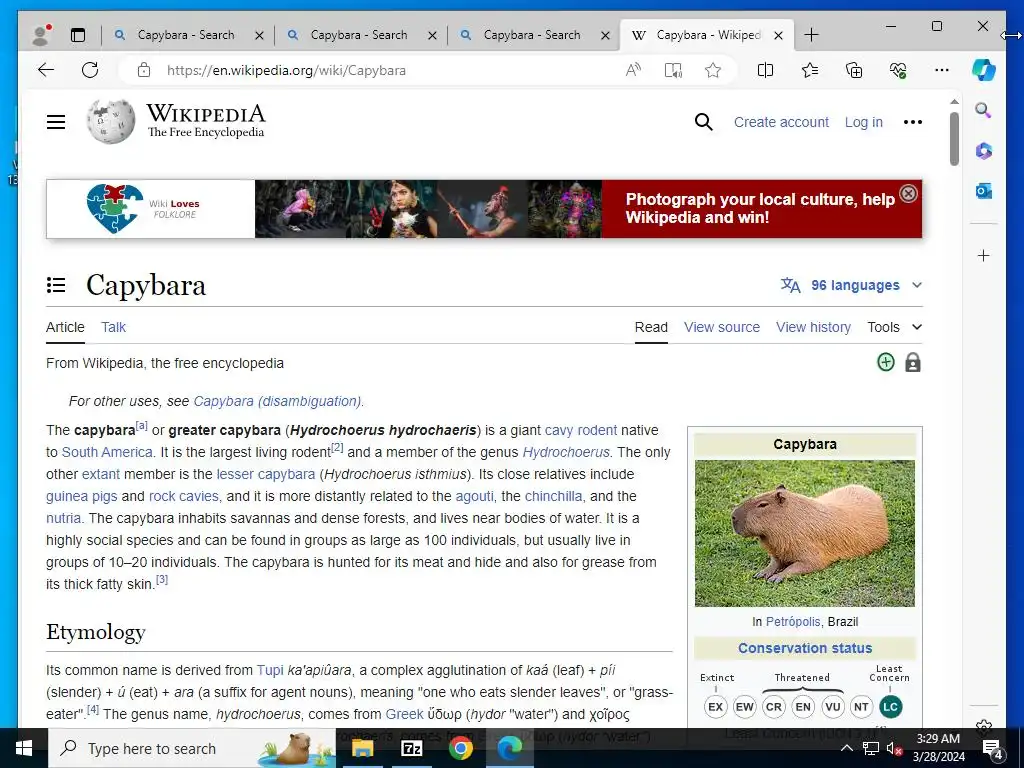Launch Google Chrome from taskbar
This screenshot has height=768, width=1024.
[x=460, y=748]
